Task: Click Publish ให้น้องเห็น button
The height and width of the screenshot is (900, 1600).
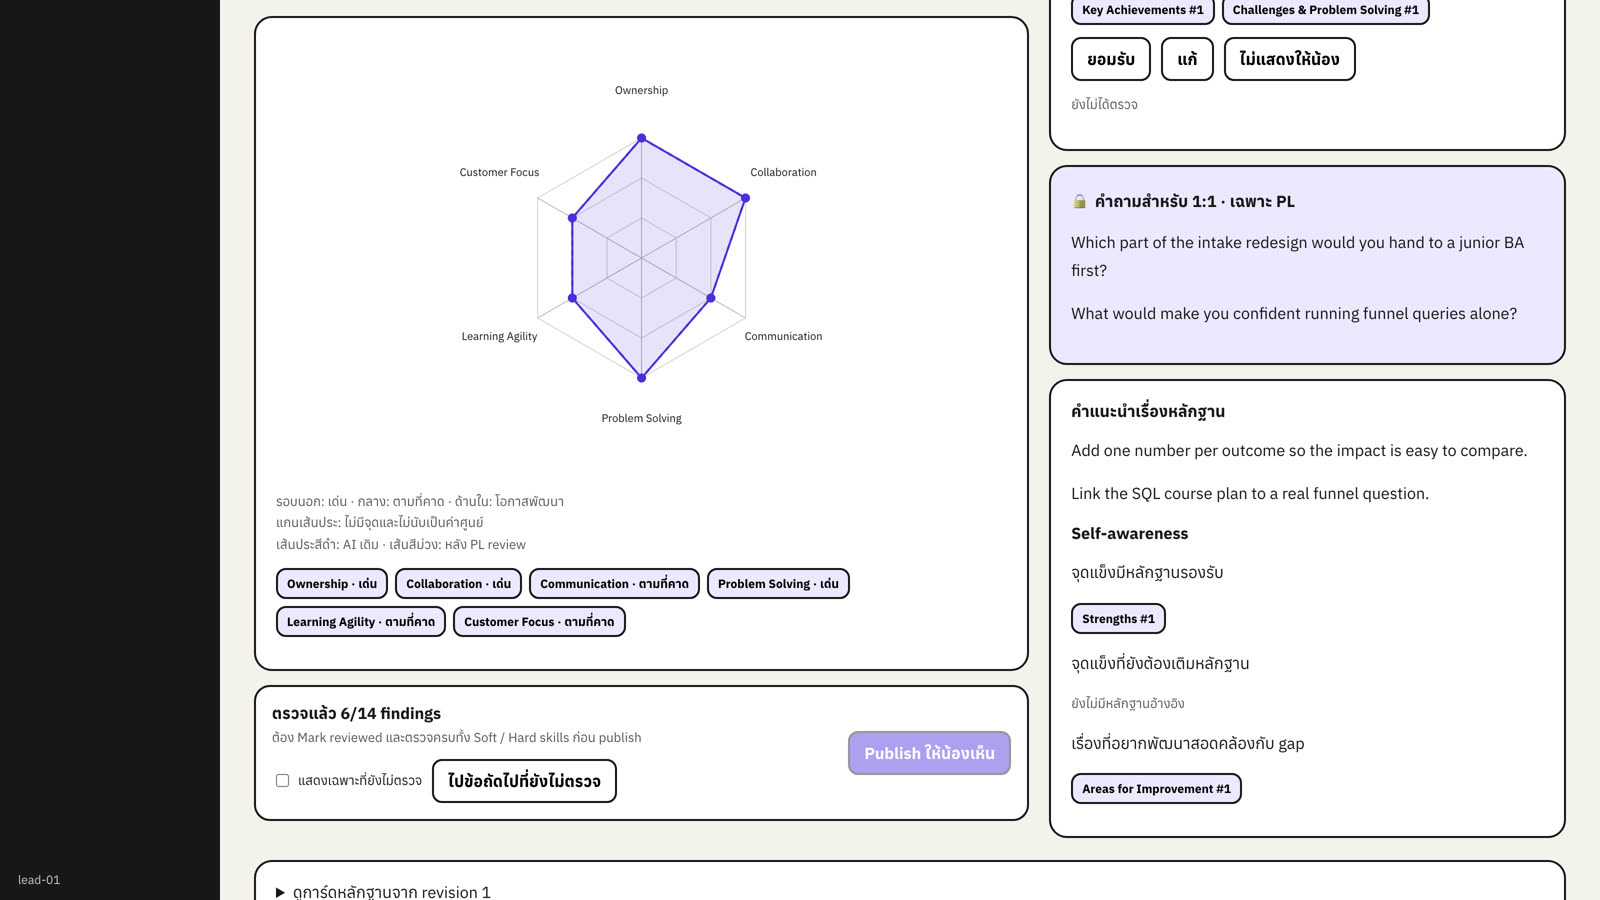Action: click(929, 753)
